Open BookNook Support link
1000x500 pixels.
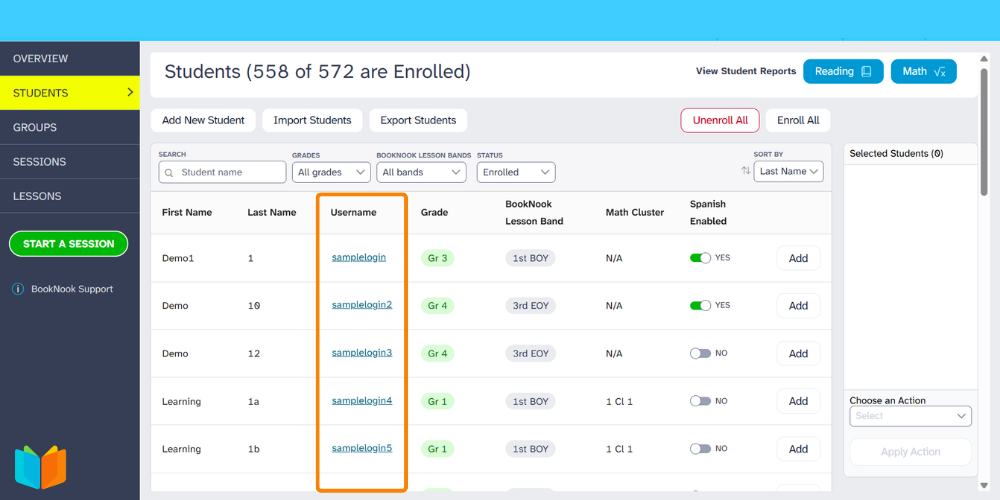pyautogui.click(x=72, y=289)
